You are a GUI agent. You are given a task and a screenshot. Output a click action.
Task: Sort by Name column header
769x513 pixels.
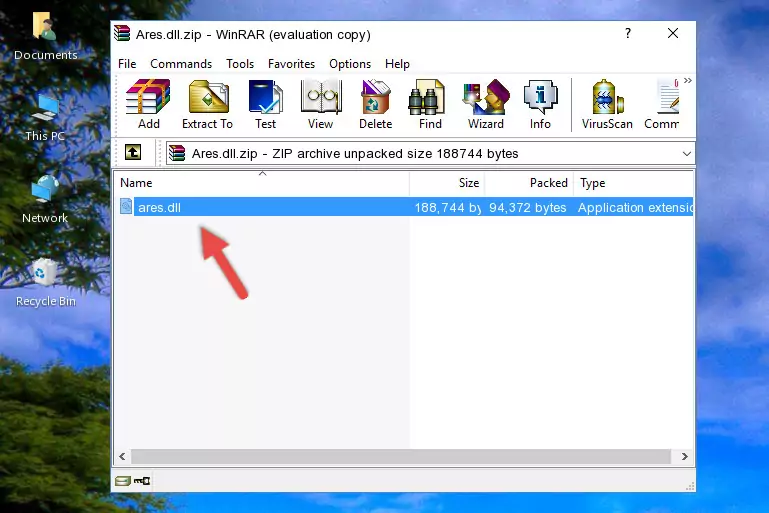coord(262,183)
